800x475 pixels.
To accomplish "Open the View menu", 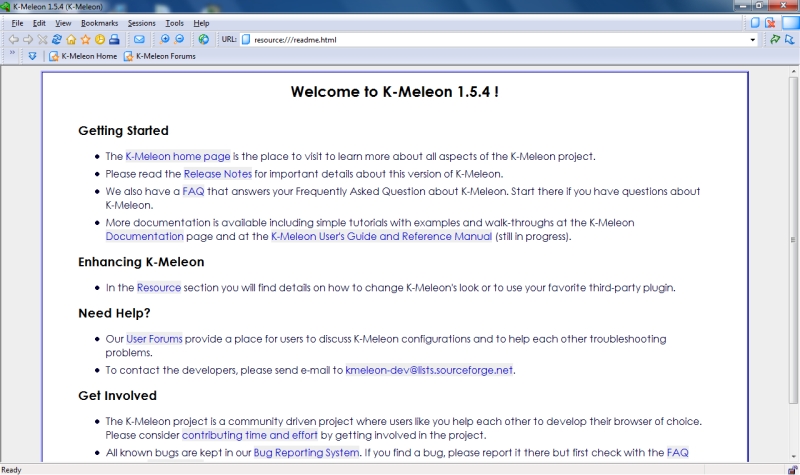I will click(63, 23).
